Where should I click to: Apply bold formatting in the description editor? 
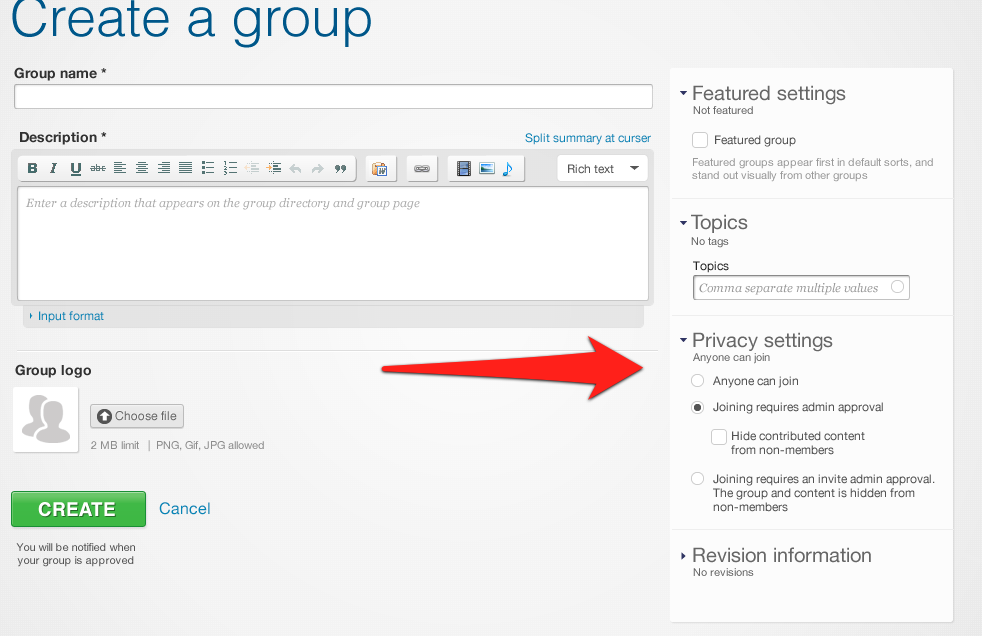[31, 168]
